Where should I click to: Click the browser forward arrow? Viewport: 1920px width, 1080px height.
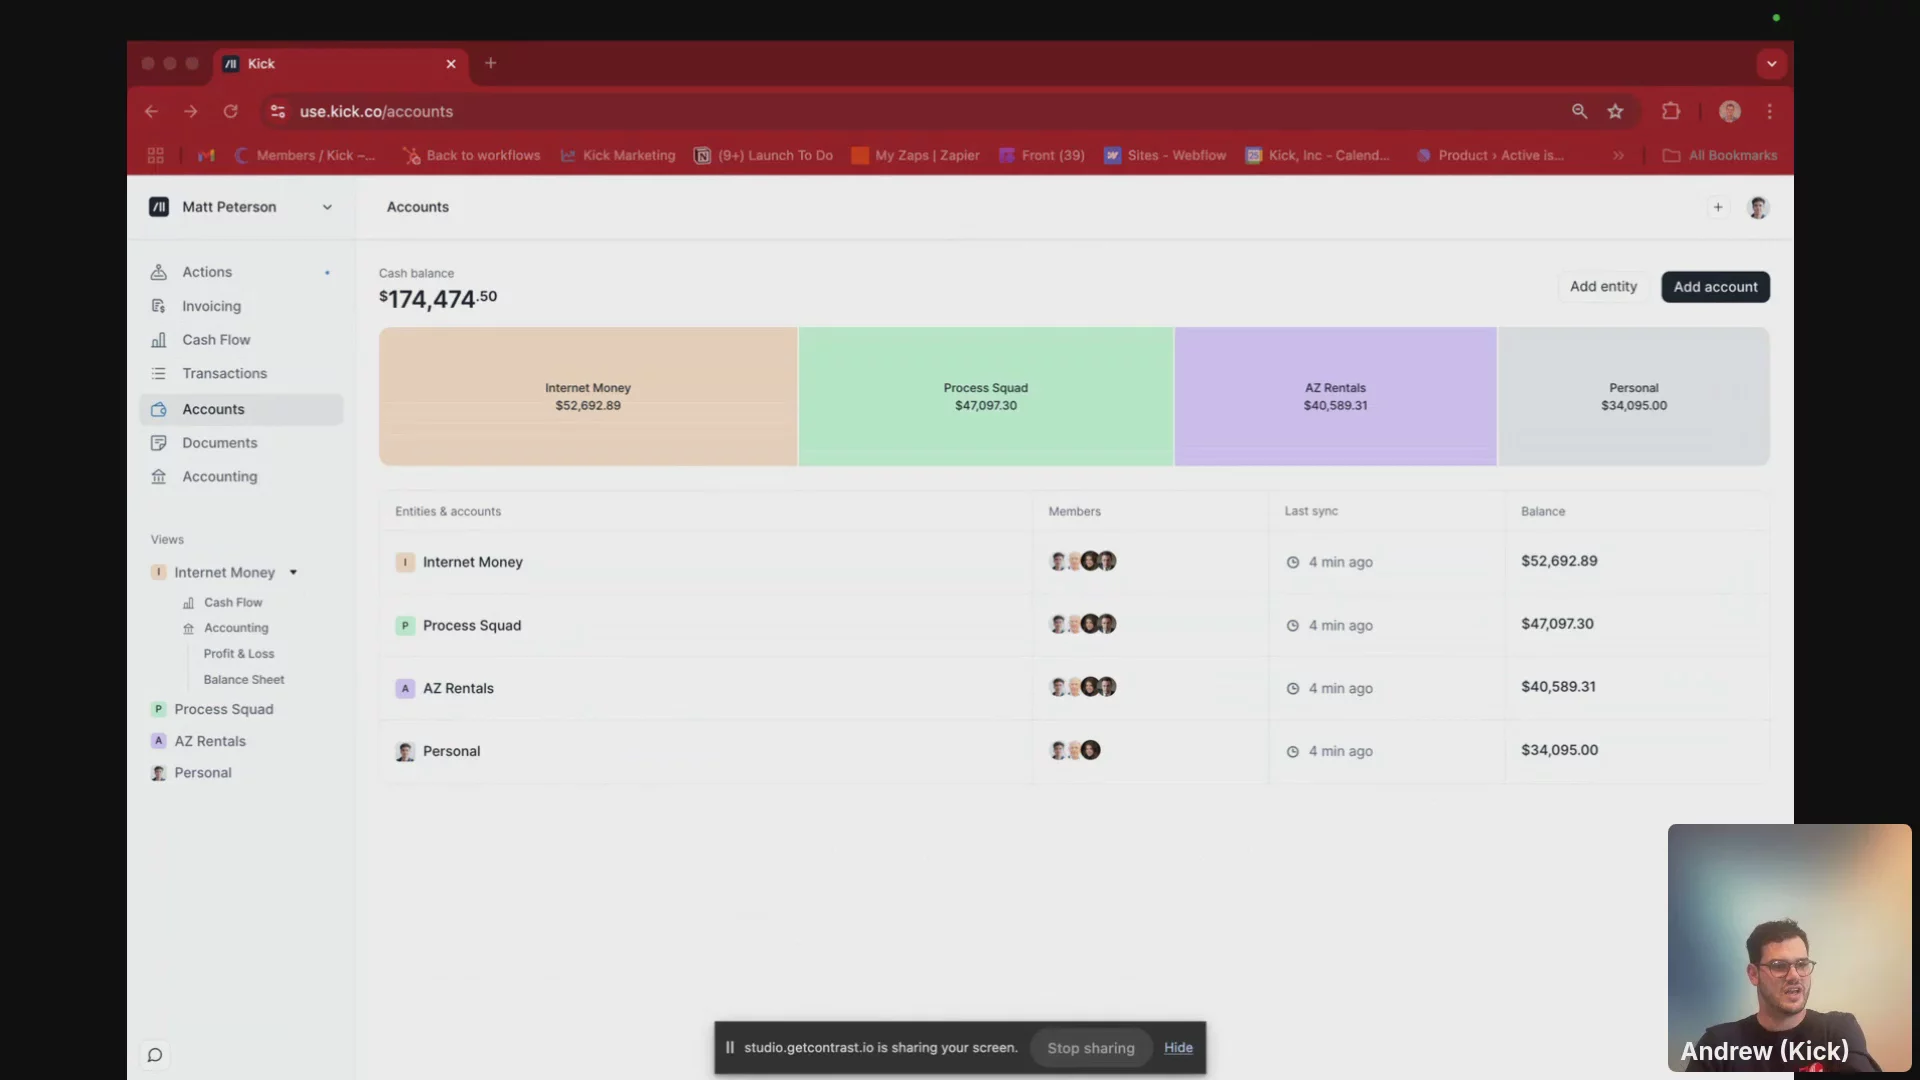[190, 112]
